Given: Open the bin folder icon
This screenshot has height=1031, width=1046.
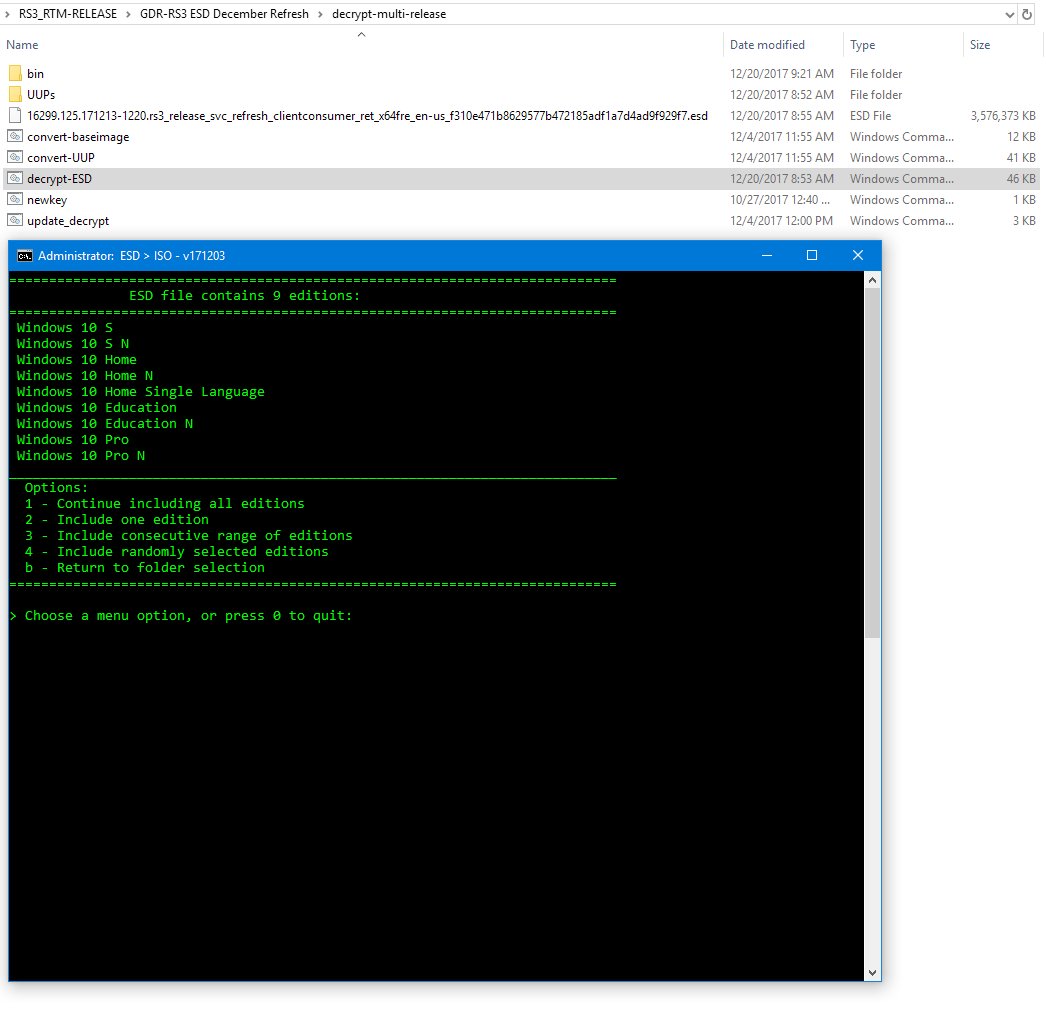Looking at the screenshot, I should coord(15,73).
